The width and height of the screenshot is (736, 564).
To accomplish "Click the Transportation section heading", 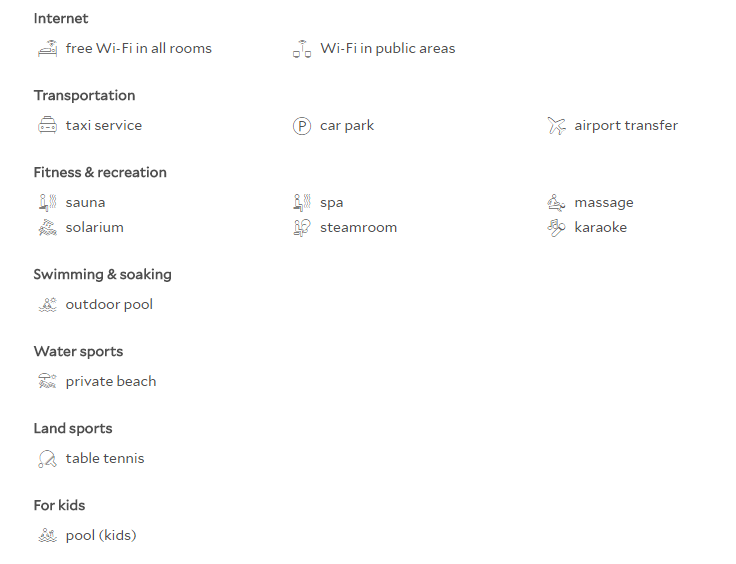I will 84,95.
